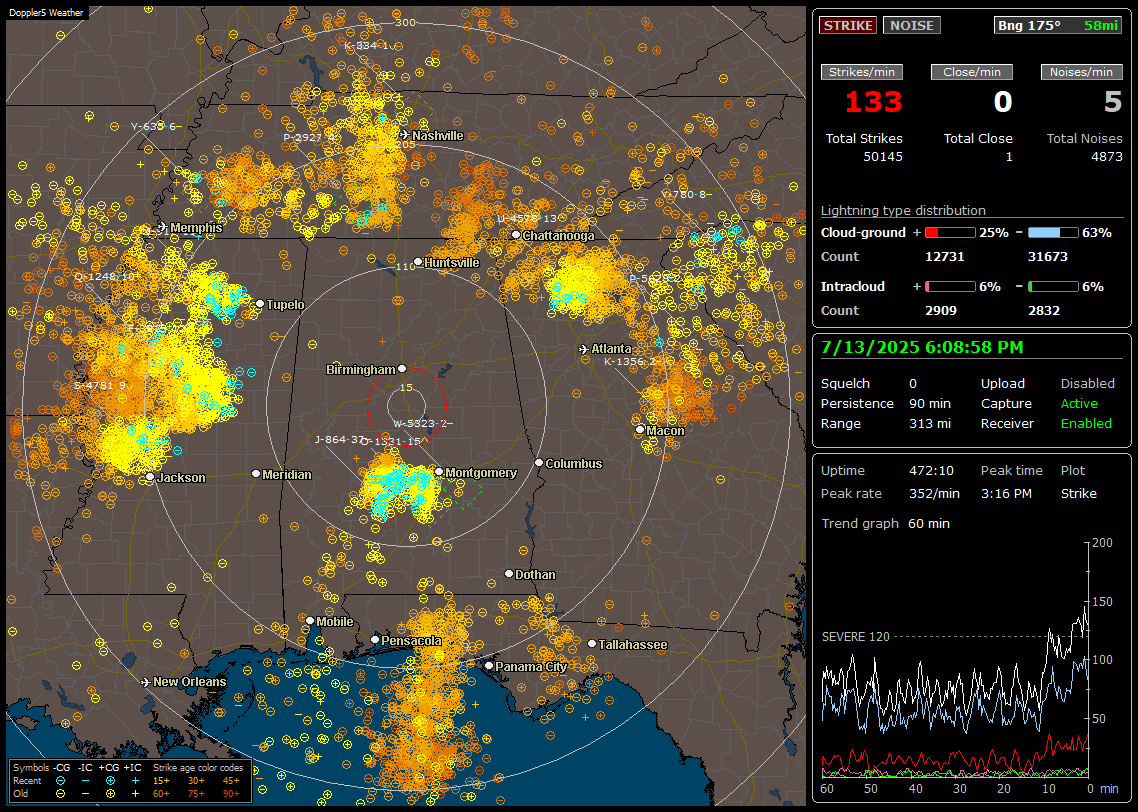This screenshot has height=812, width=1138.
Task: Click the Recent +IC plus symbol in legend
Action: coord(135,781)
